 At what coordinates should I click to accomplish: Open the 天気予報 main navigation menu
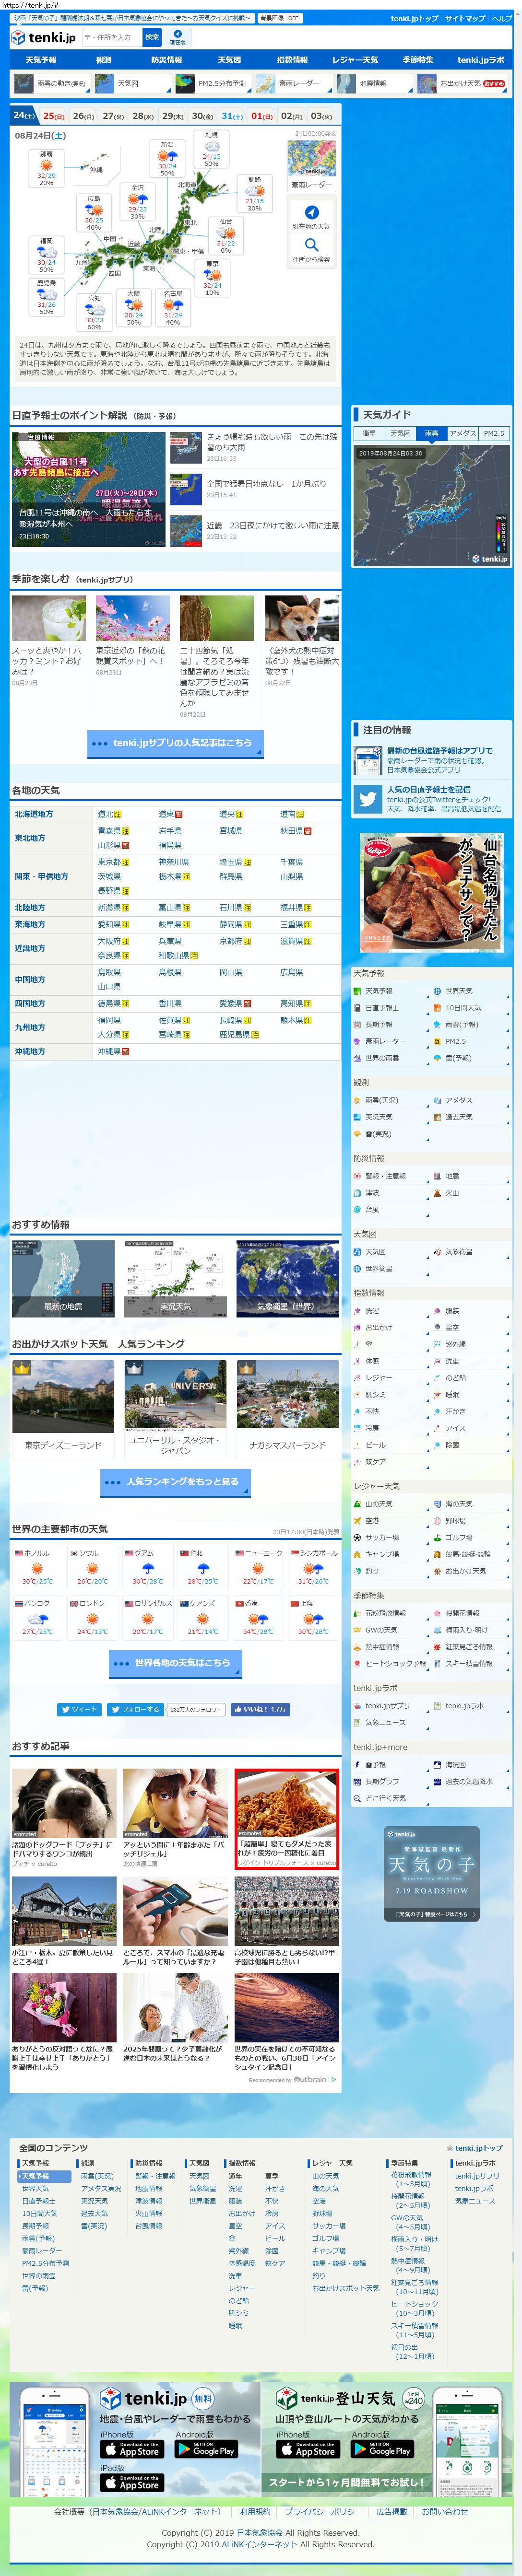41,60
